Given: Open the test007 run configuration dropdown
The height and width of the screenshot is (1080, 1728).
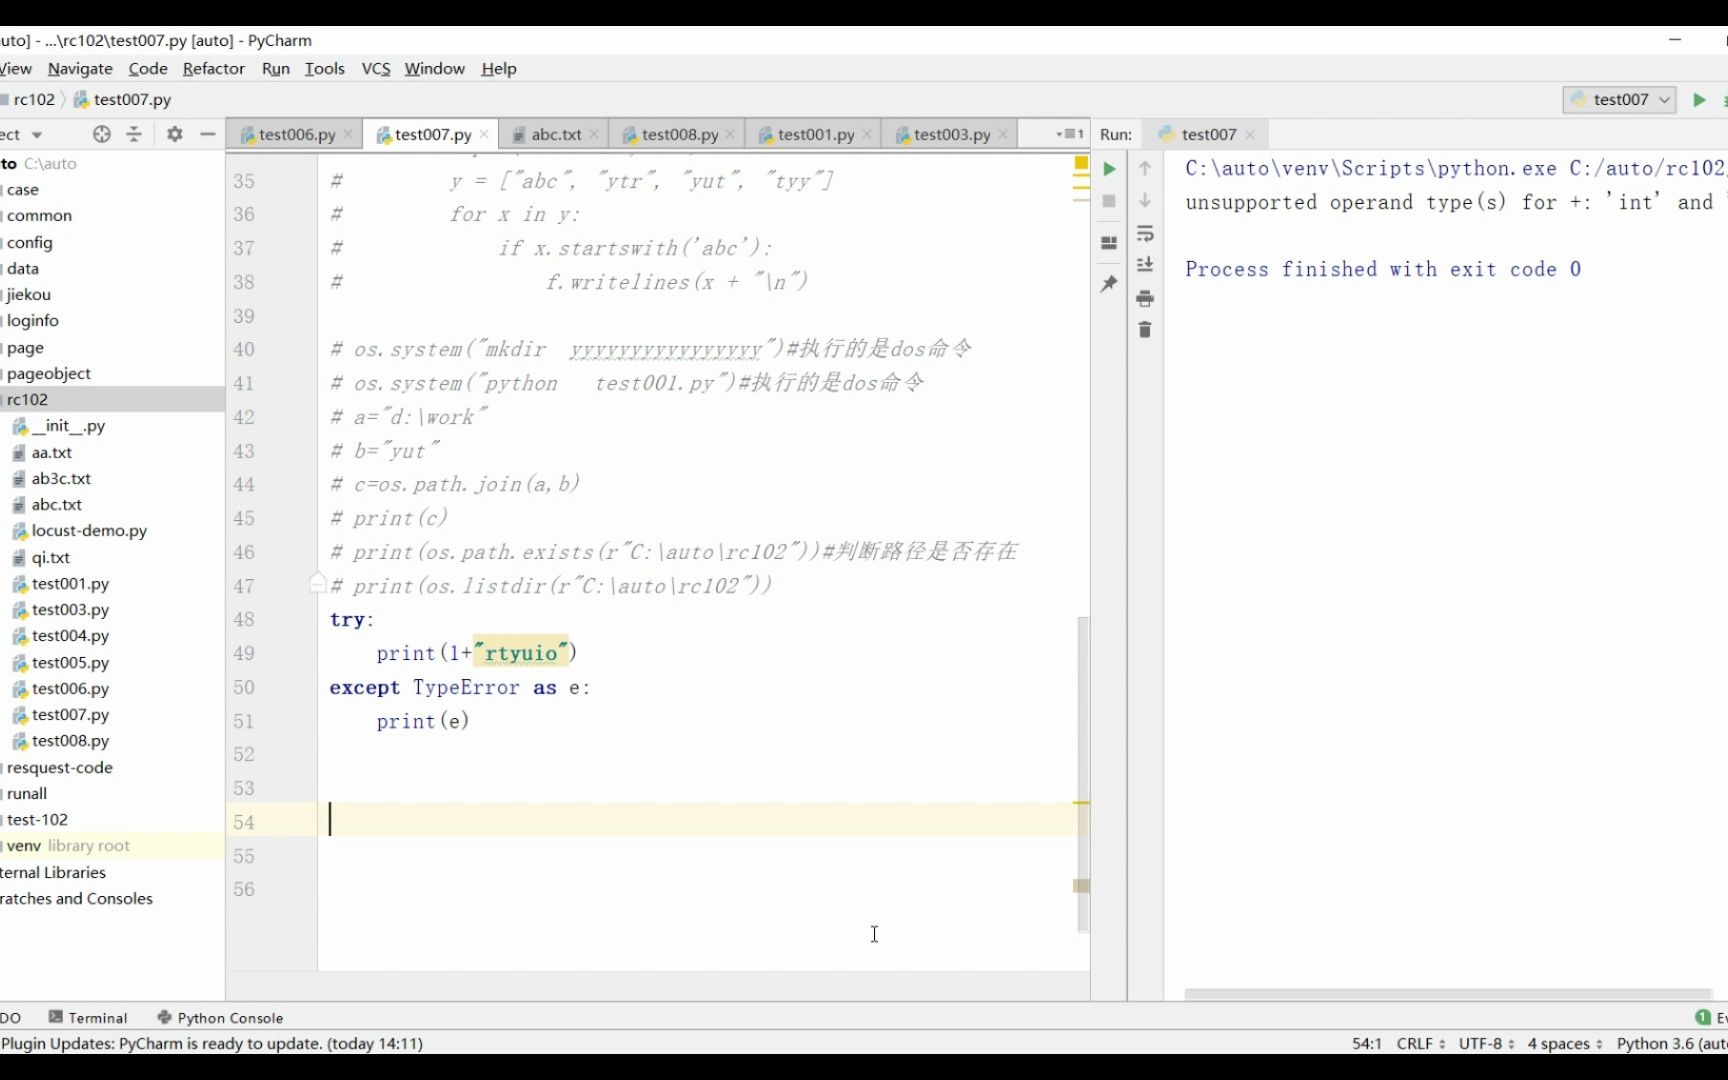Looking at the screenshot, I should click(x=1619, y=99).
